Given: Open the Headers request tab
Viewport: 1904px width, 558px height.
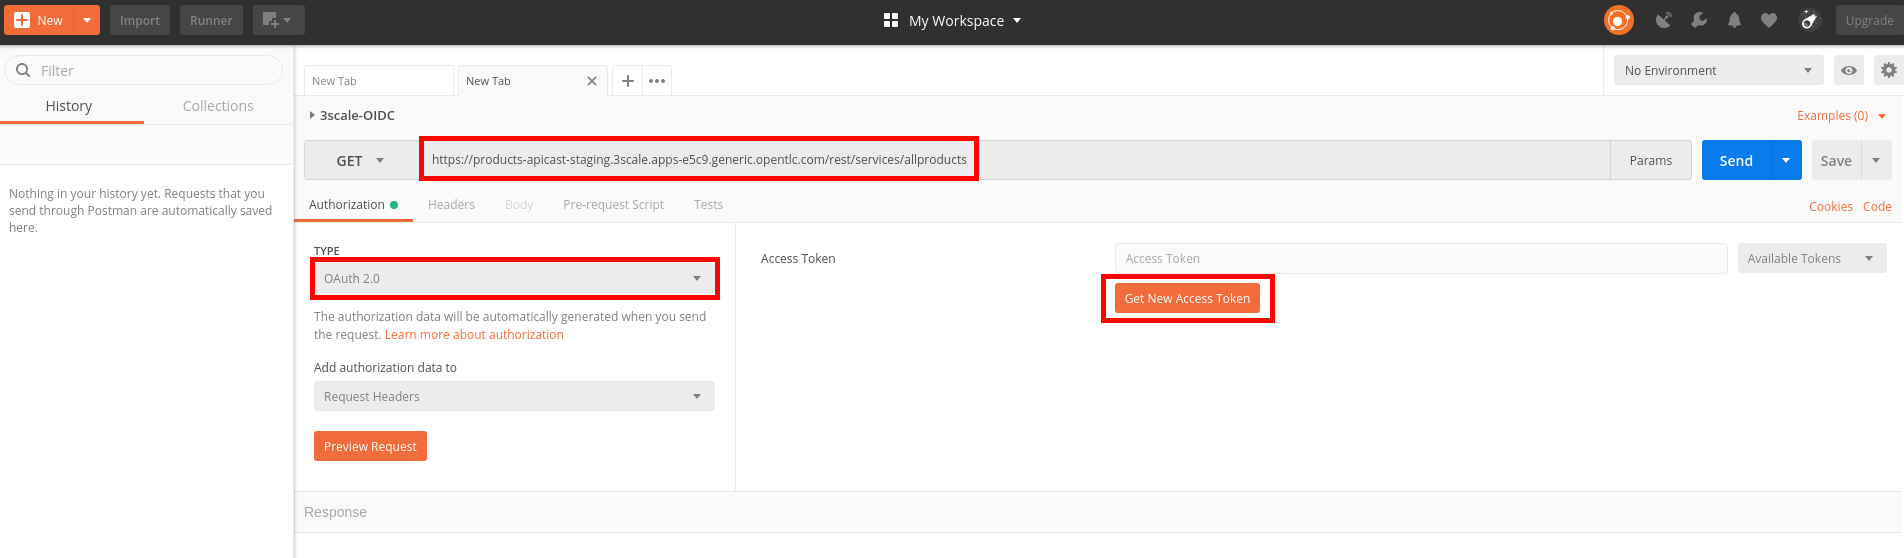Looking at the screenshot, I should [x=451, y=204].
